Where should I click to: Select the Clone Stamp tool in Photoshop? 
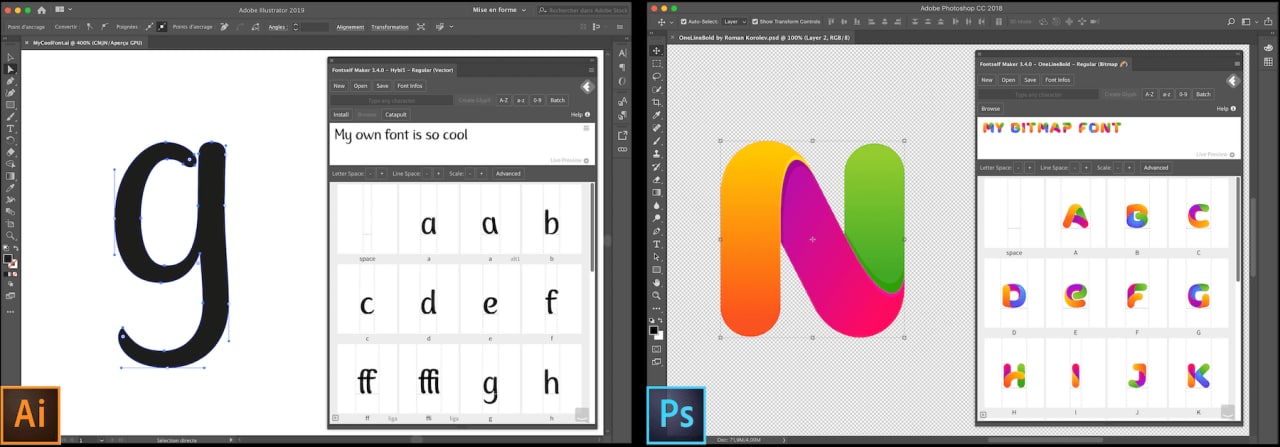[657, 153]
